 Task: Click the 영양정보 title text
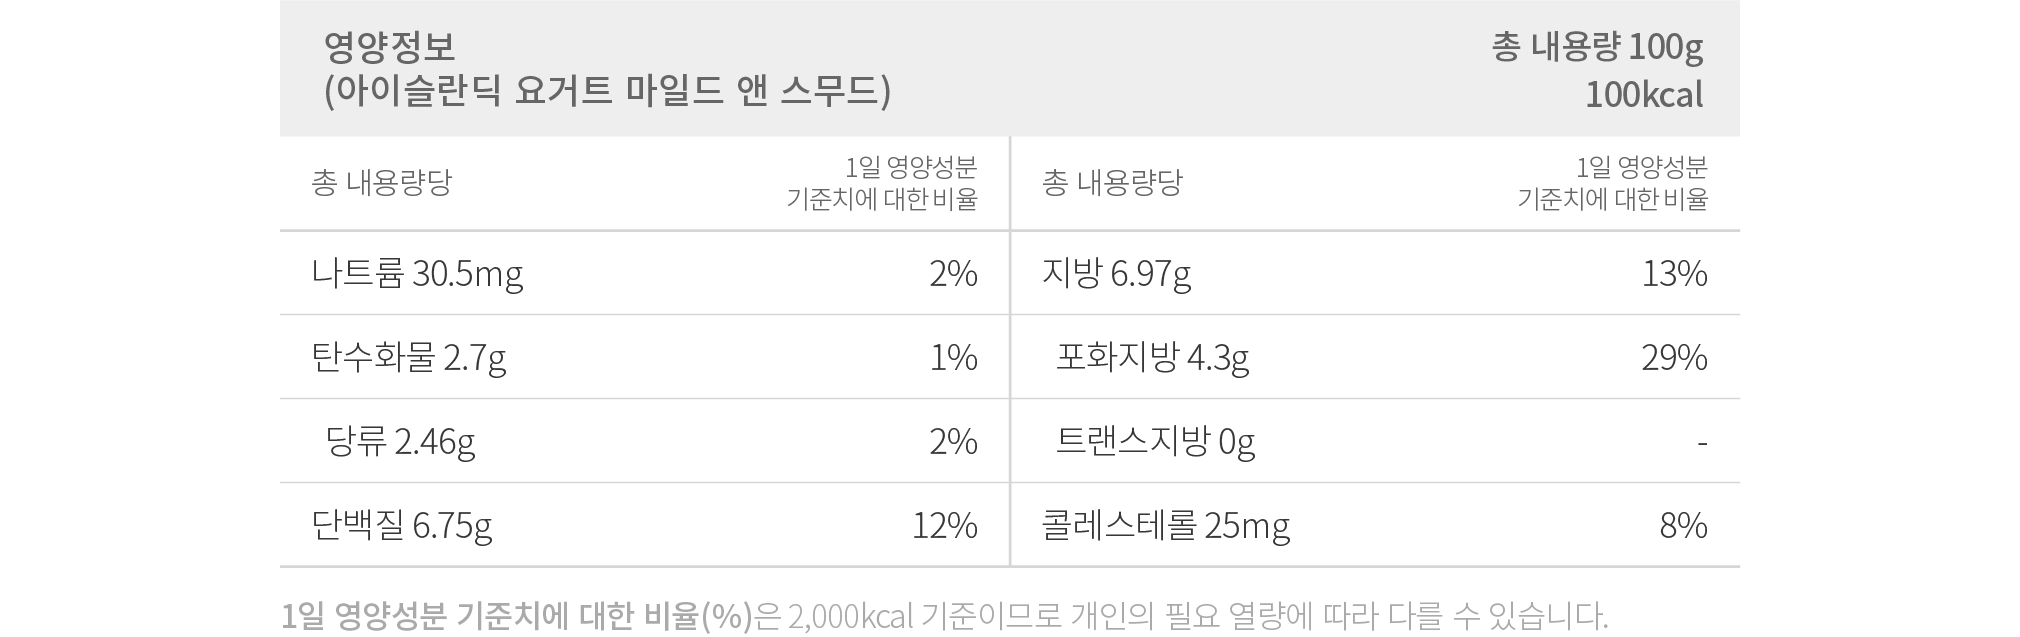pyautogui.click(x=389, y=46)
